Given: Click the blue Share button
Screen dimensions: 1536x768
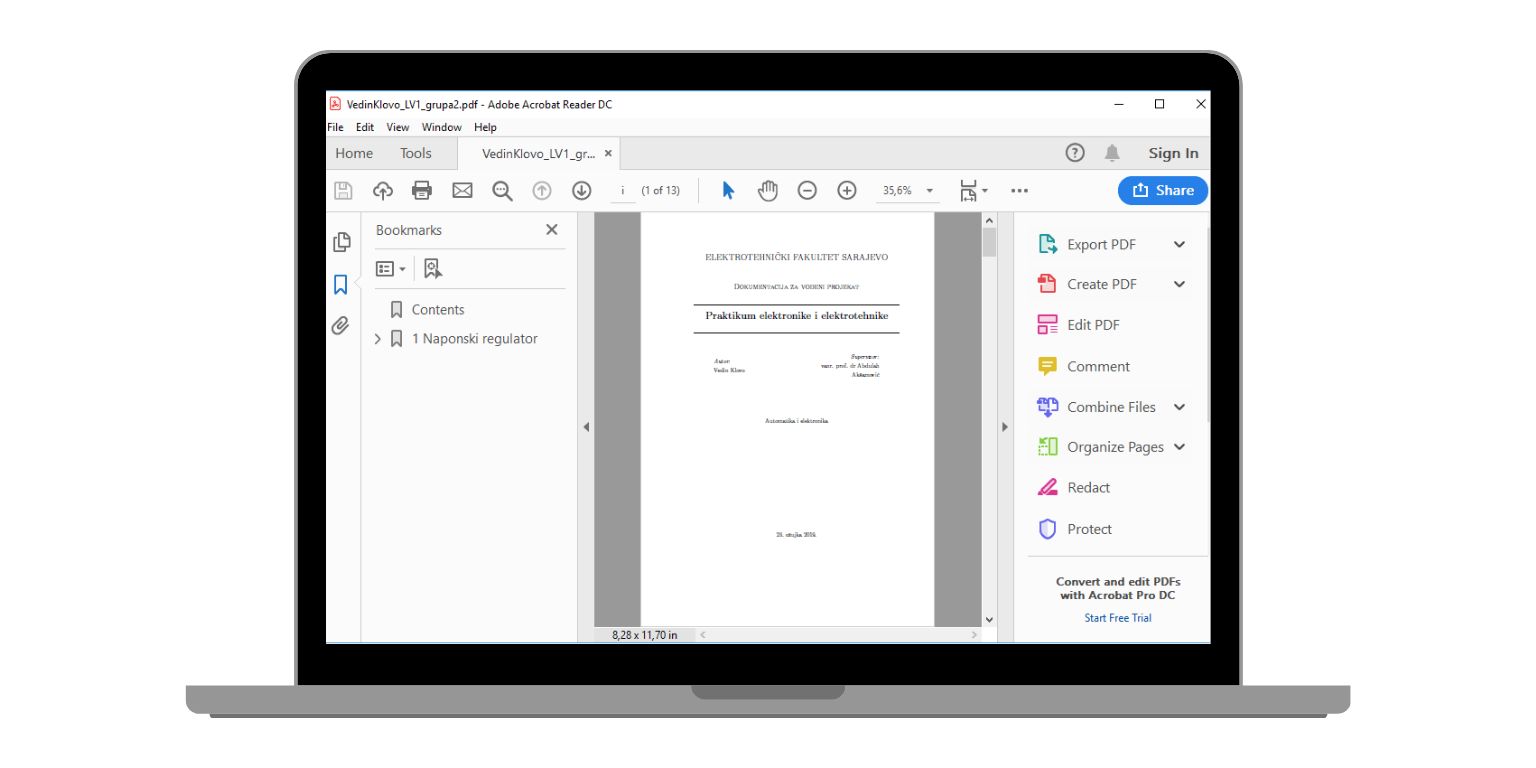Looking at the screenshot, I should [1162, 190].
